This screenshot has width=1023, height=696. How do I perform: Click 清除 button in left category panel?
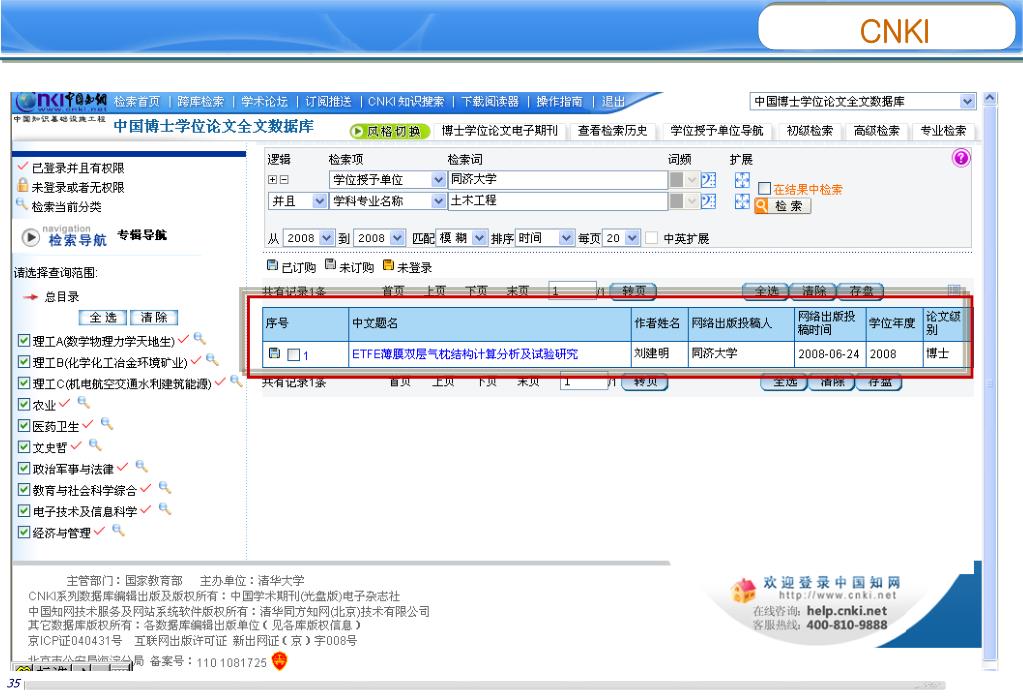click(154, 318)
